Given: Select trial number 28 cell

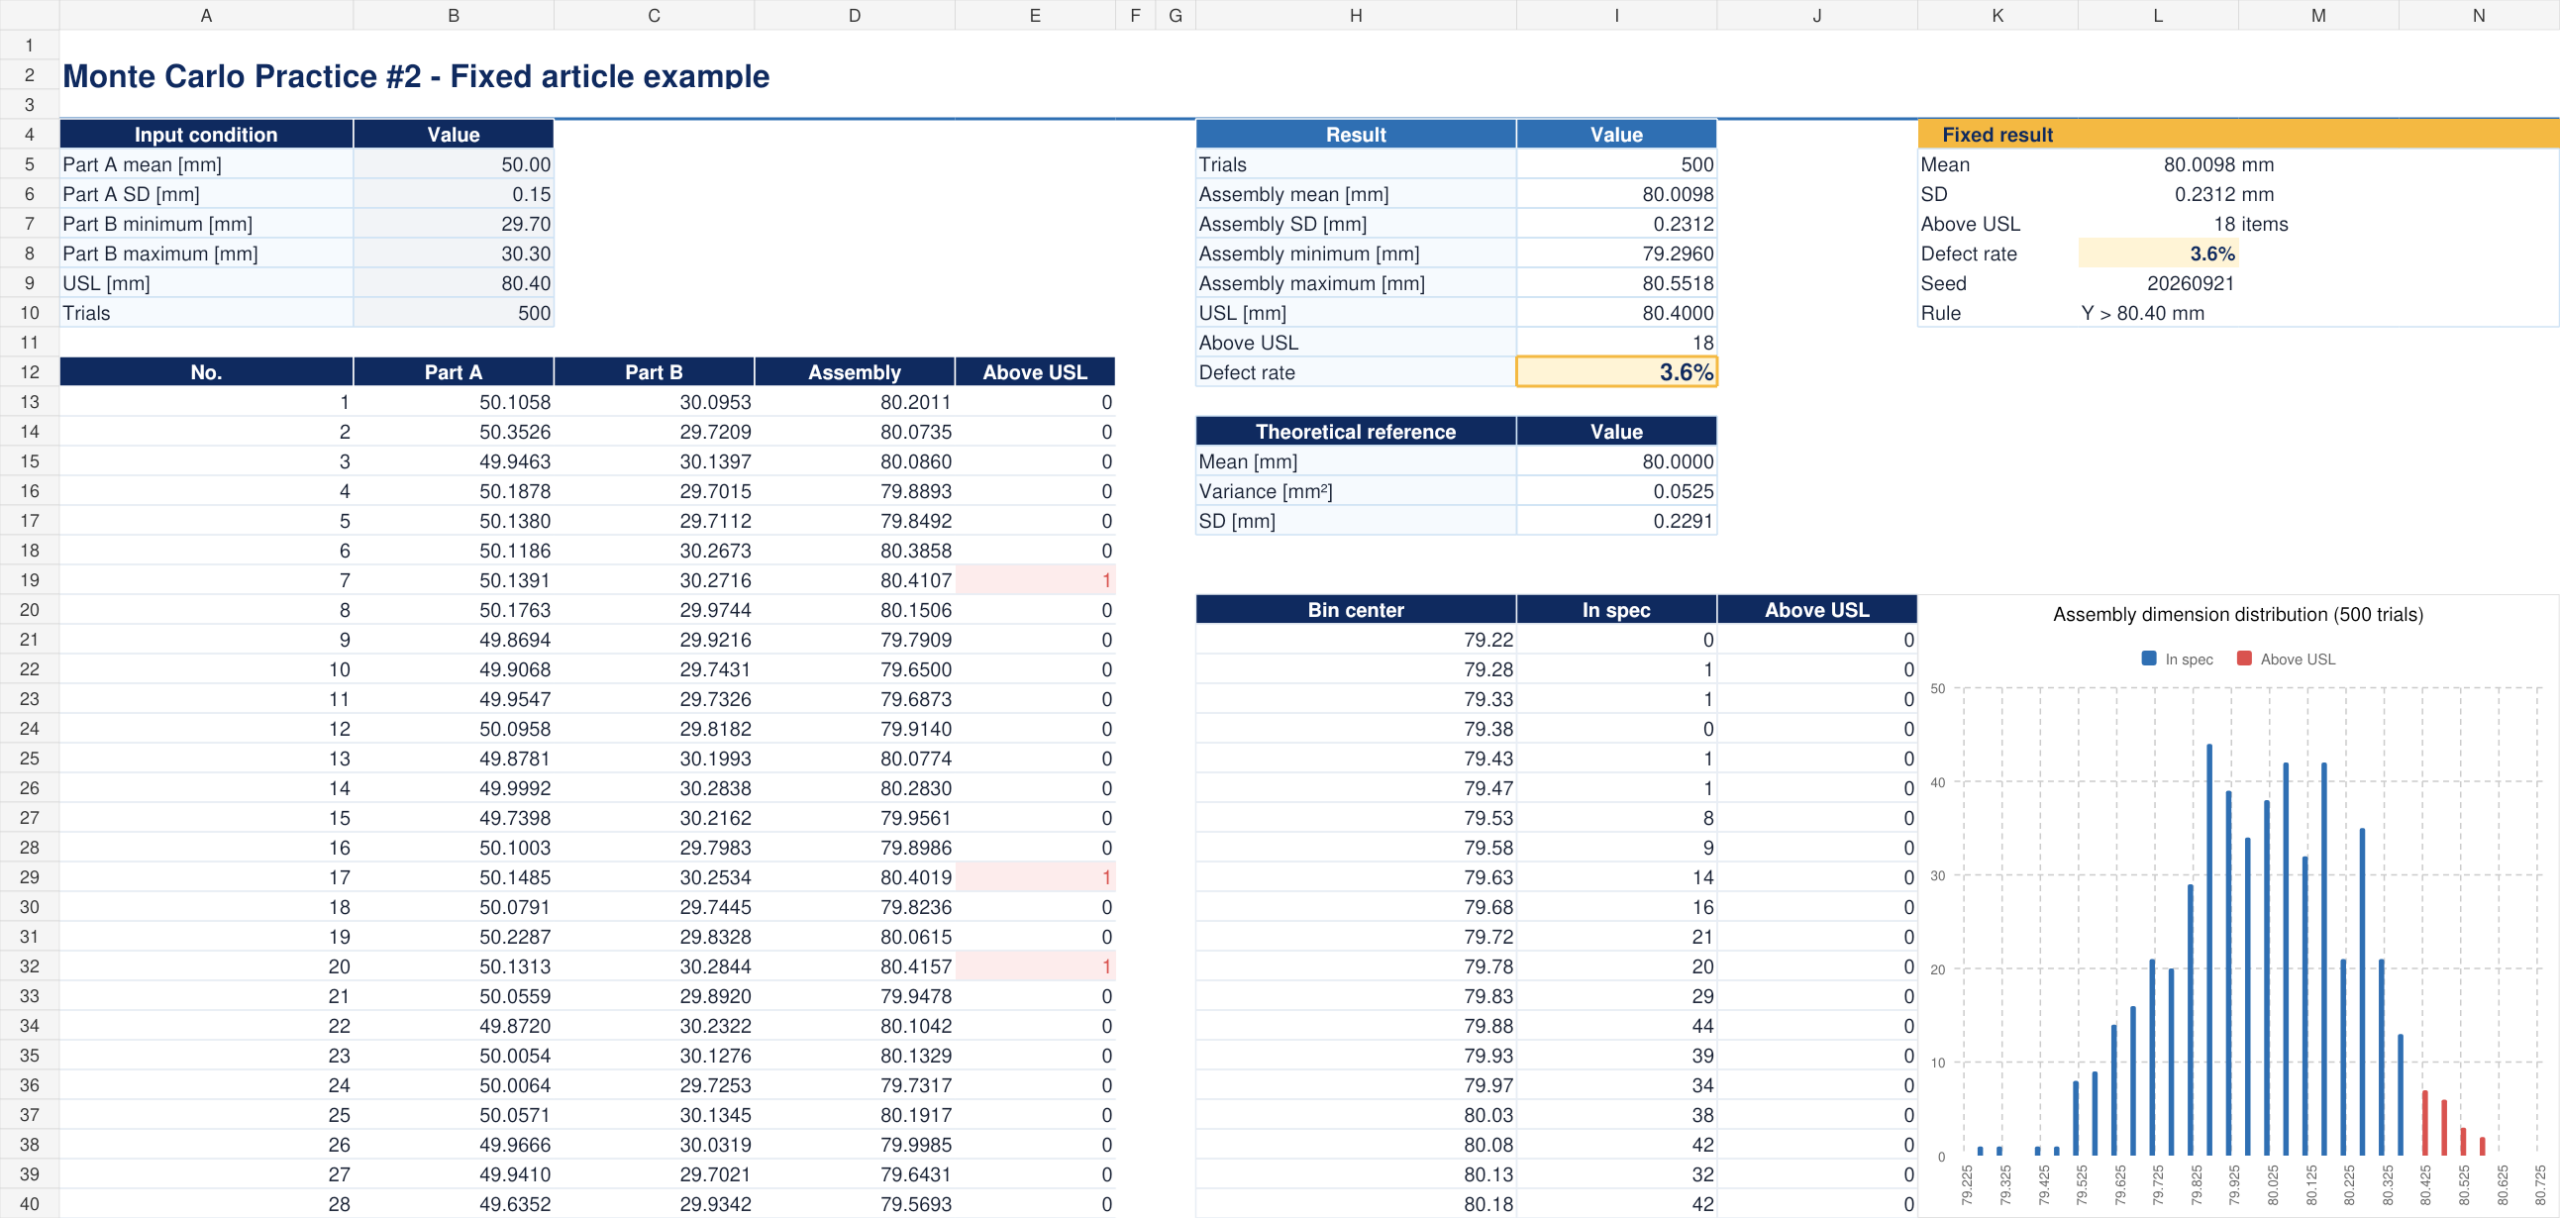Looking at the screenshot, I should 206,1204.
